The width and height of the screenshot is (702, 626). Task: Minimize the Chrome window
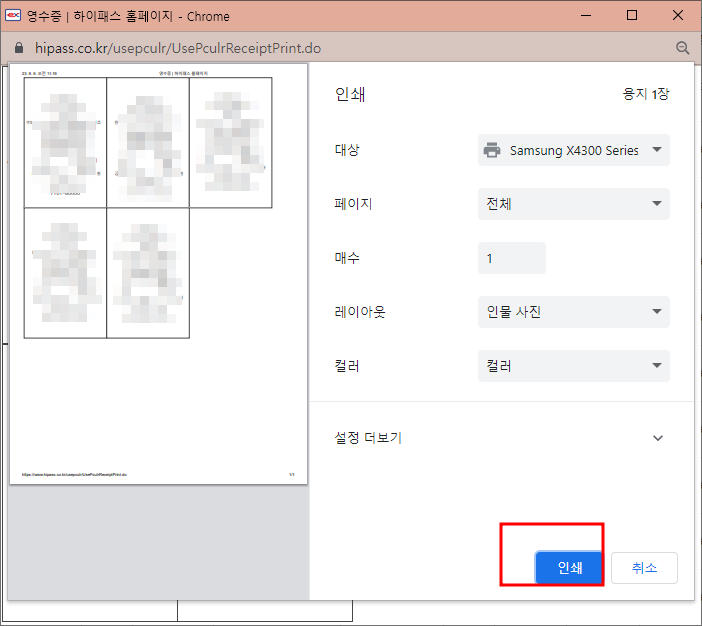586,16
